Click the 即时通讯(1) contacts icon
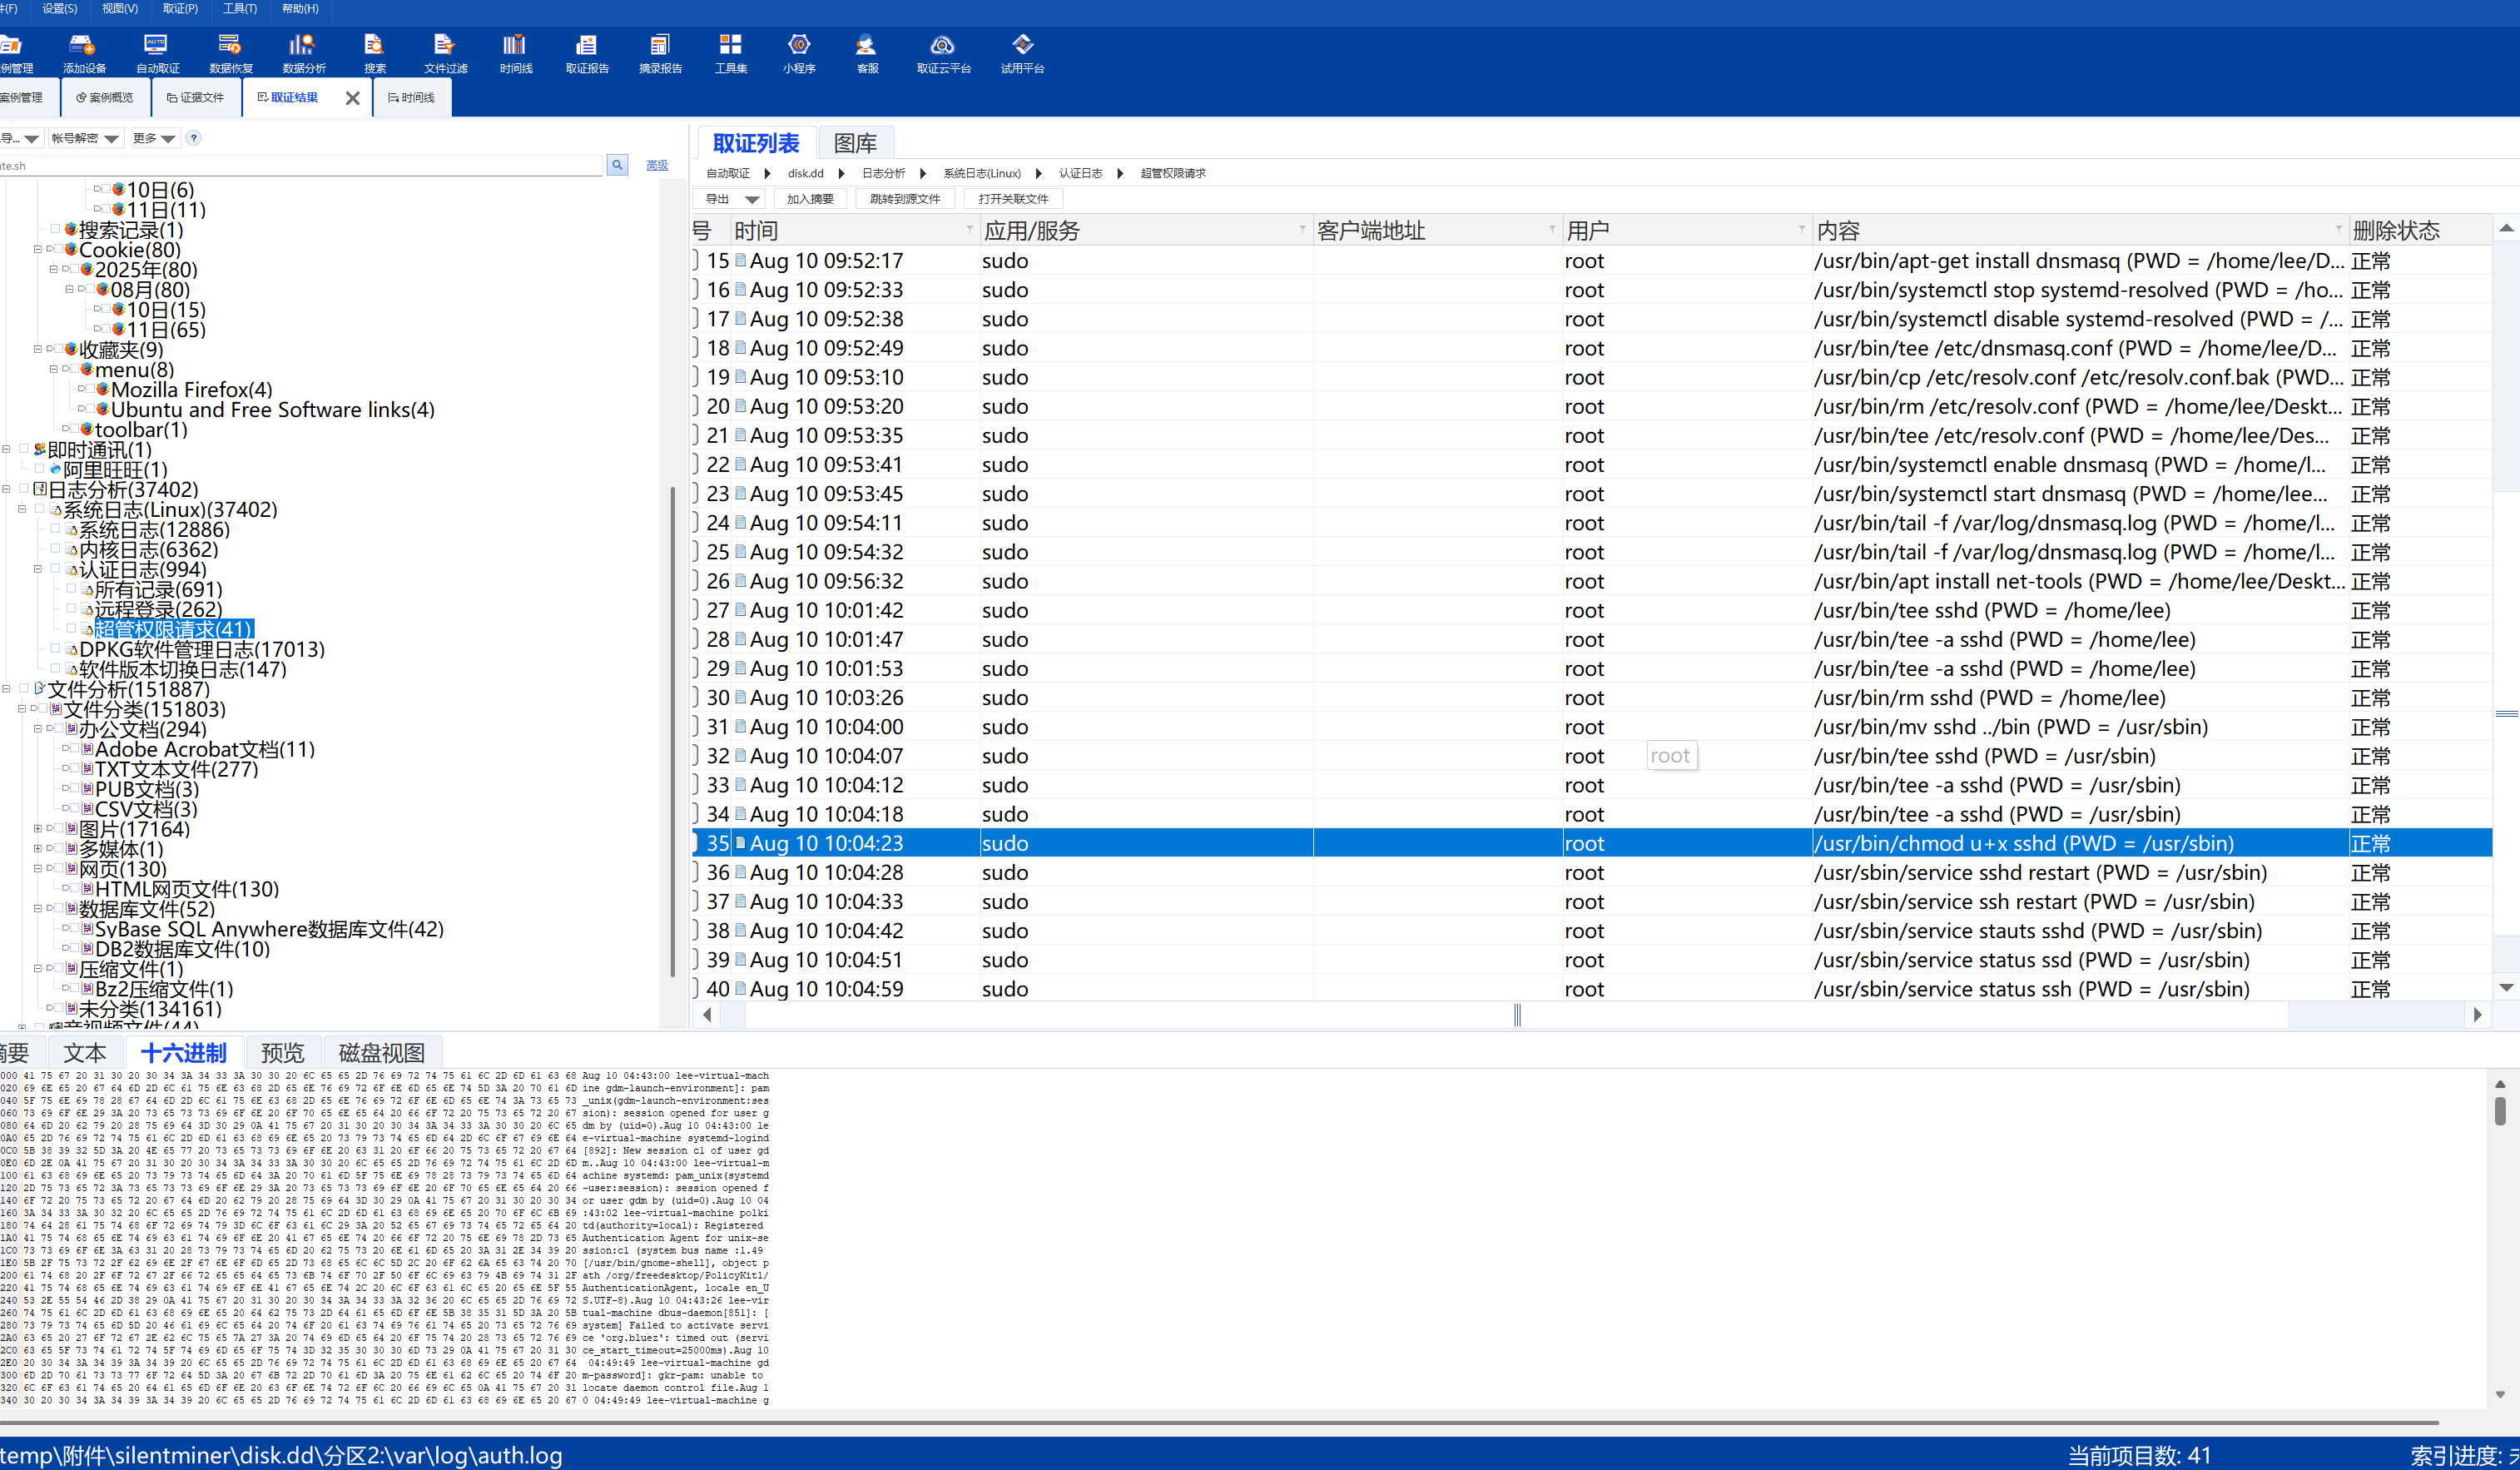This screenshot has height=1470, width=2520. tap(40, 449)
